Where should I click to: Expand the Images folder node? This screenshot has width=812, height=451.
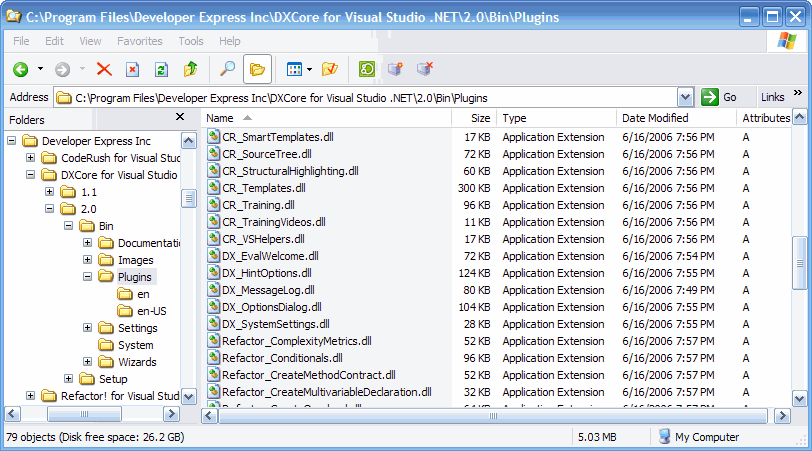coord(88,259)
